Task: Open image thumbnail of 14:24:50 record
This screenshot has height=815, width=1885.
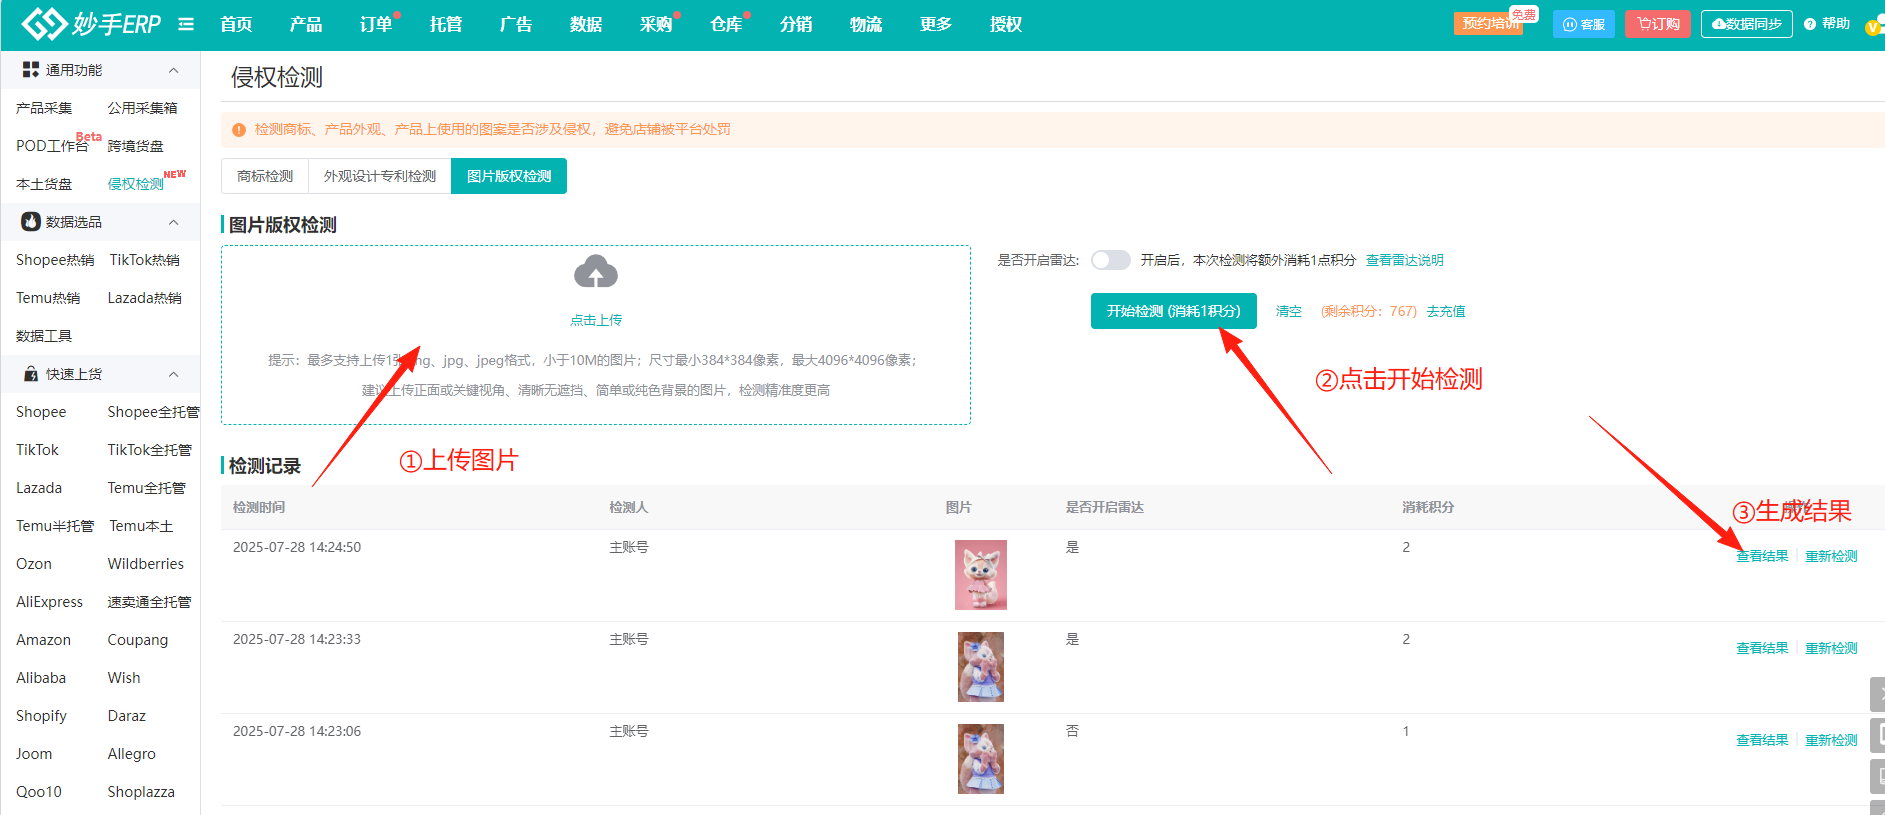Action: (981, 575)
